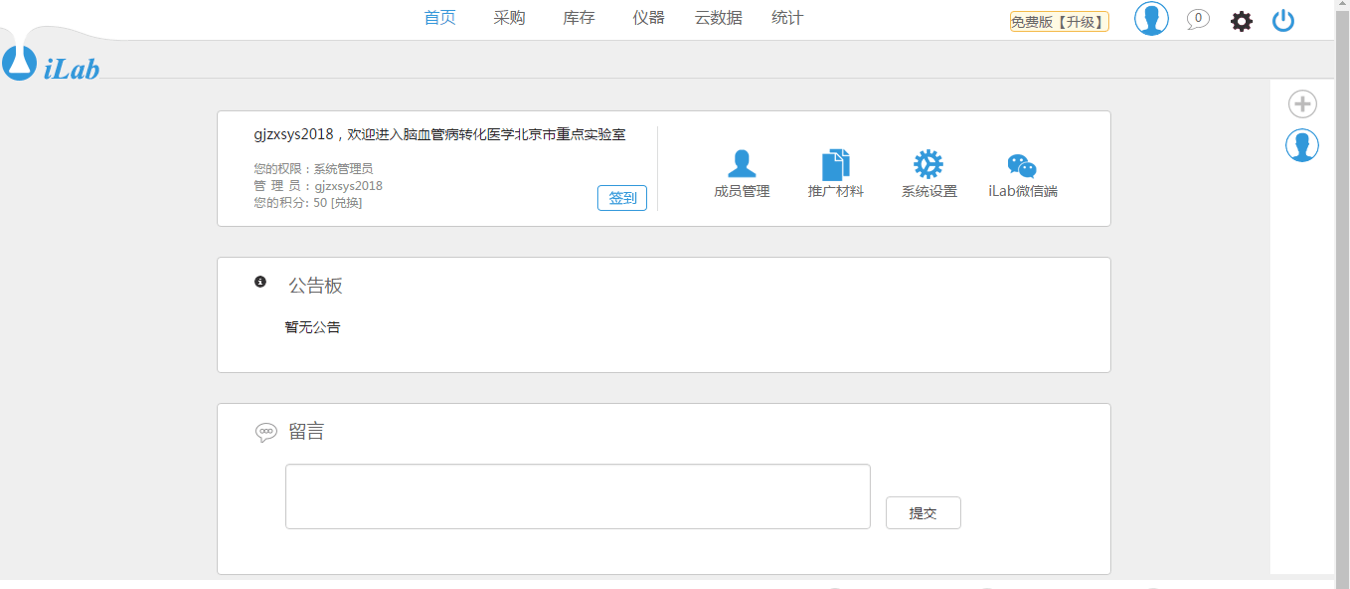This screenshot has width=1350, height=589.
Task: Click the welcome message with gjzxsys2018
Action: [x=440, y=135]
